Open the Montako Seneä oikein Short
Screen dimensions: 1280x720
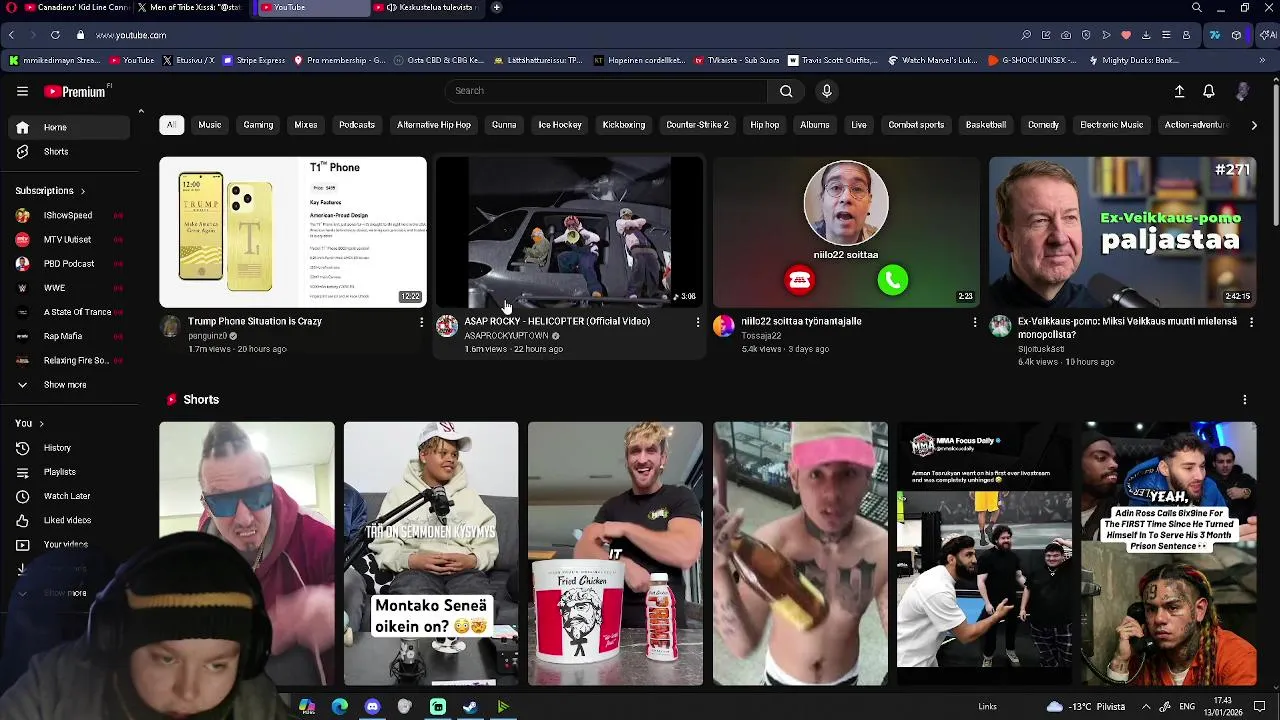tap(431, 554)
